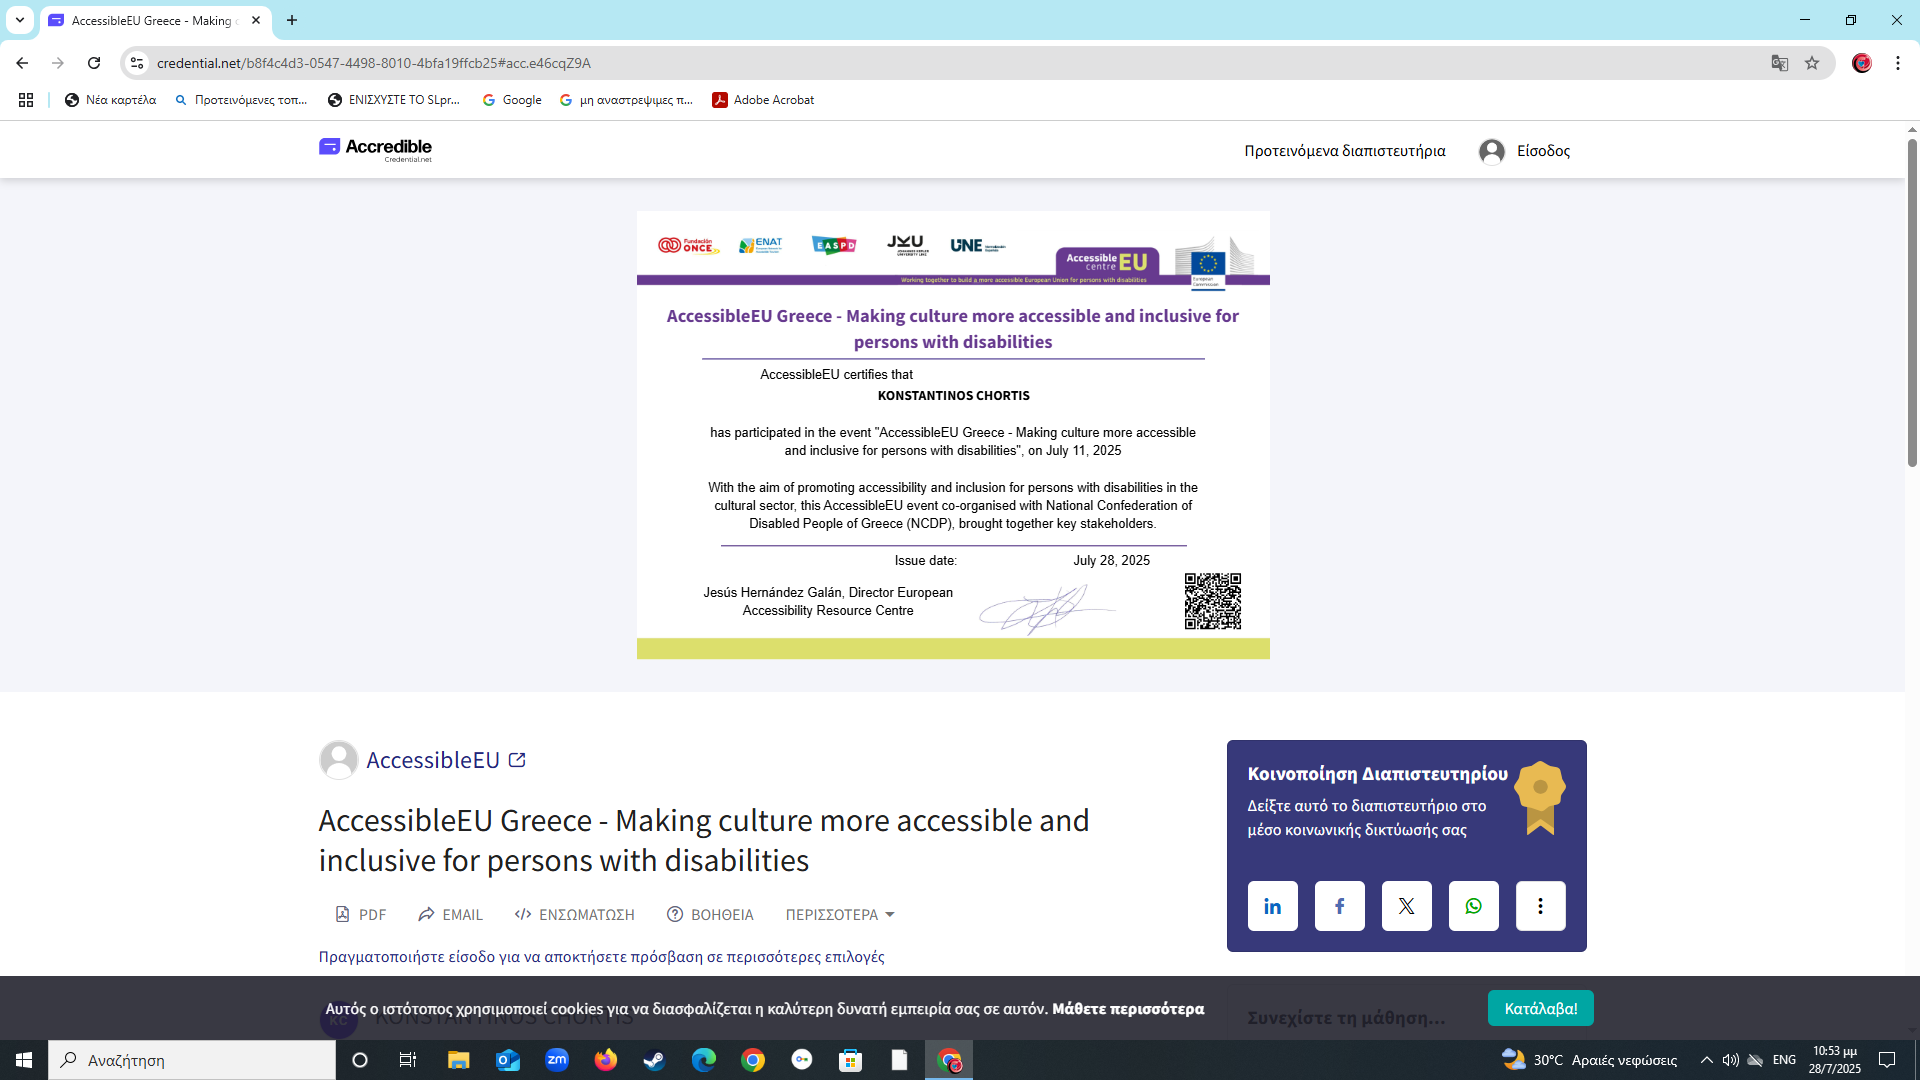1920x1080 pixels.
Task: Open Google bookmark
Action: pos(511,100)
